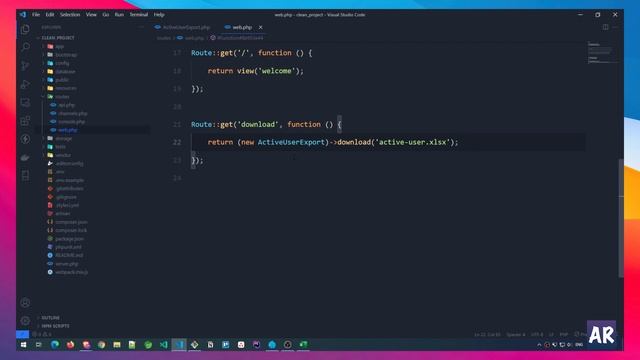
Task: Expand the config folder
Action: 62,63
